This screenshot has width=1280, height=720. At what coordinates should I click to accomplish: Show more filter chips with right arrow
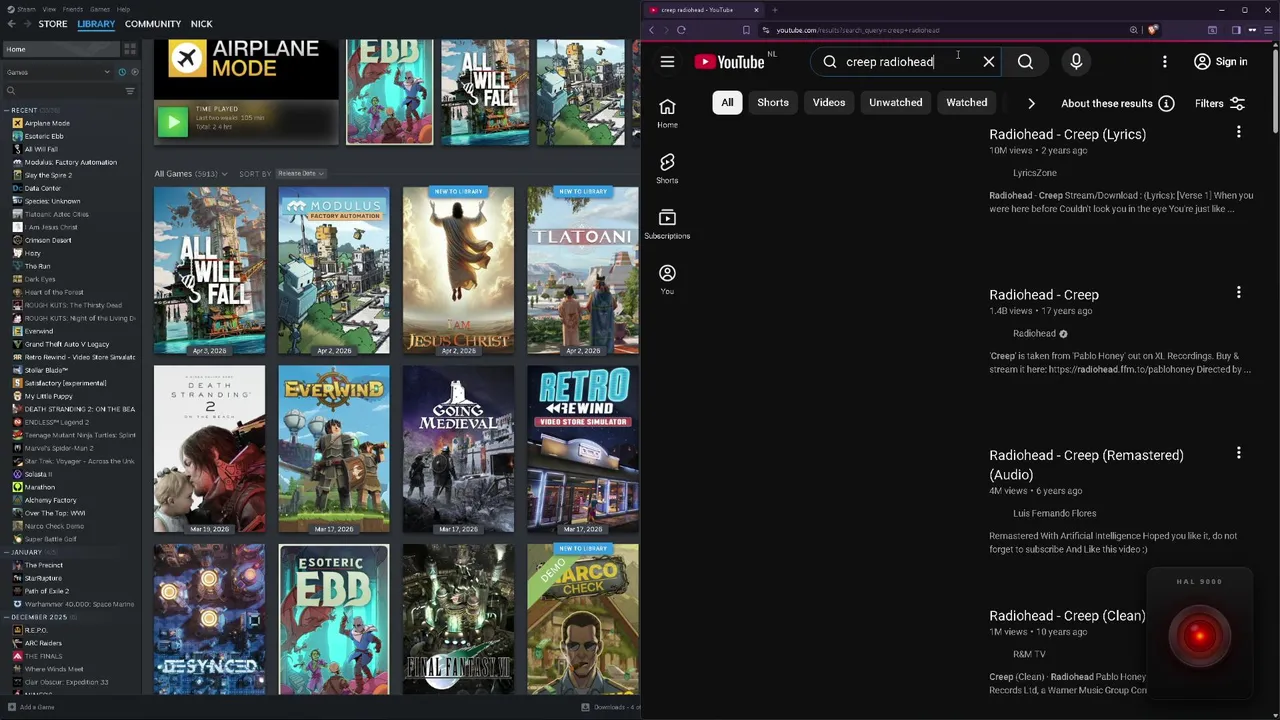pos(1031,103)
